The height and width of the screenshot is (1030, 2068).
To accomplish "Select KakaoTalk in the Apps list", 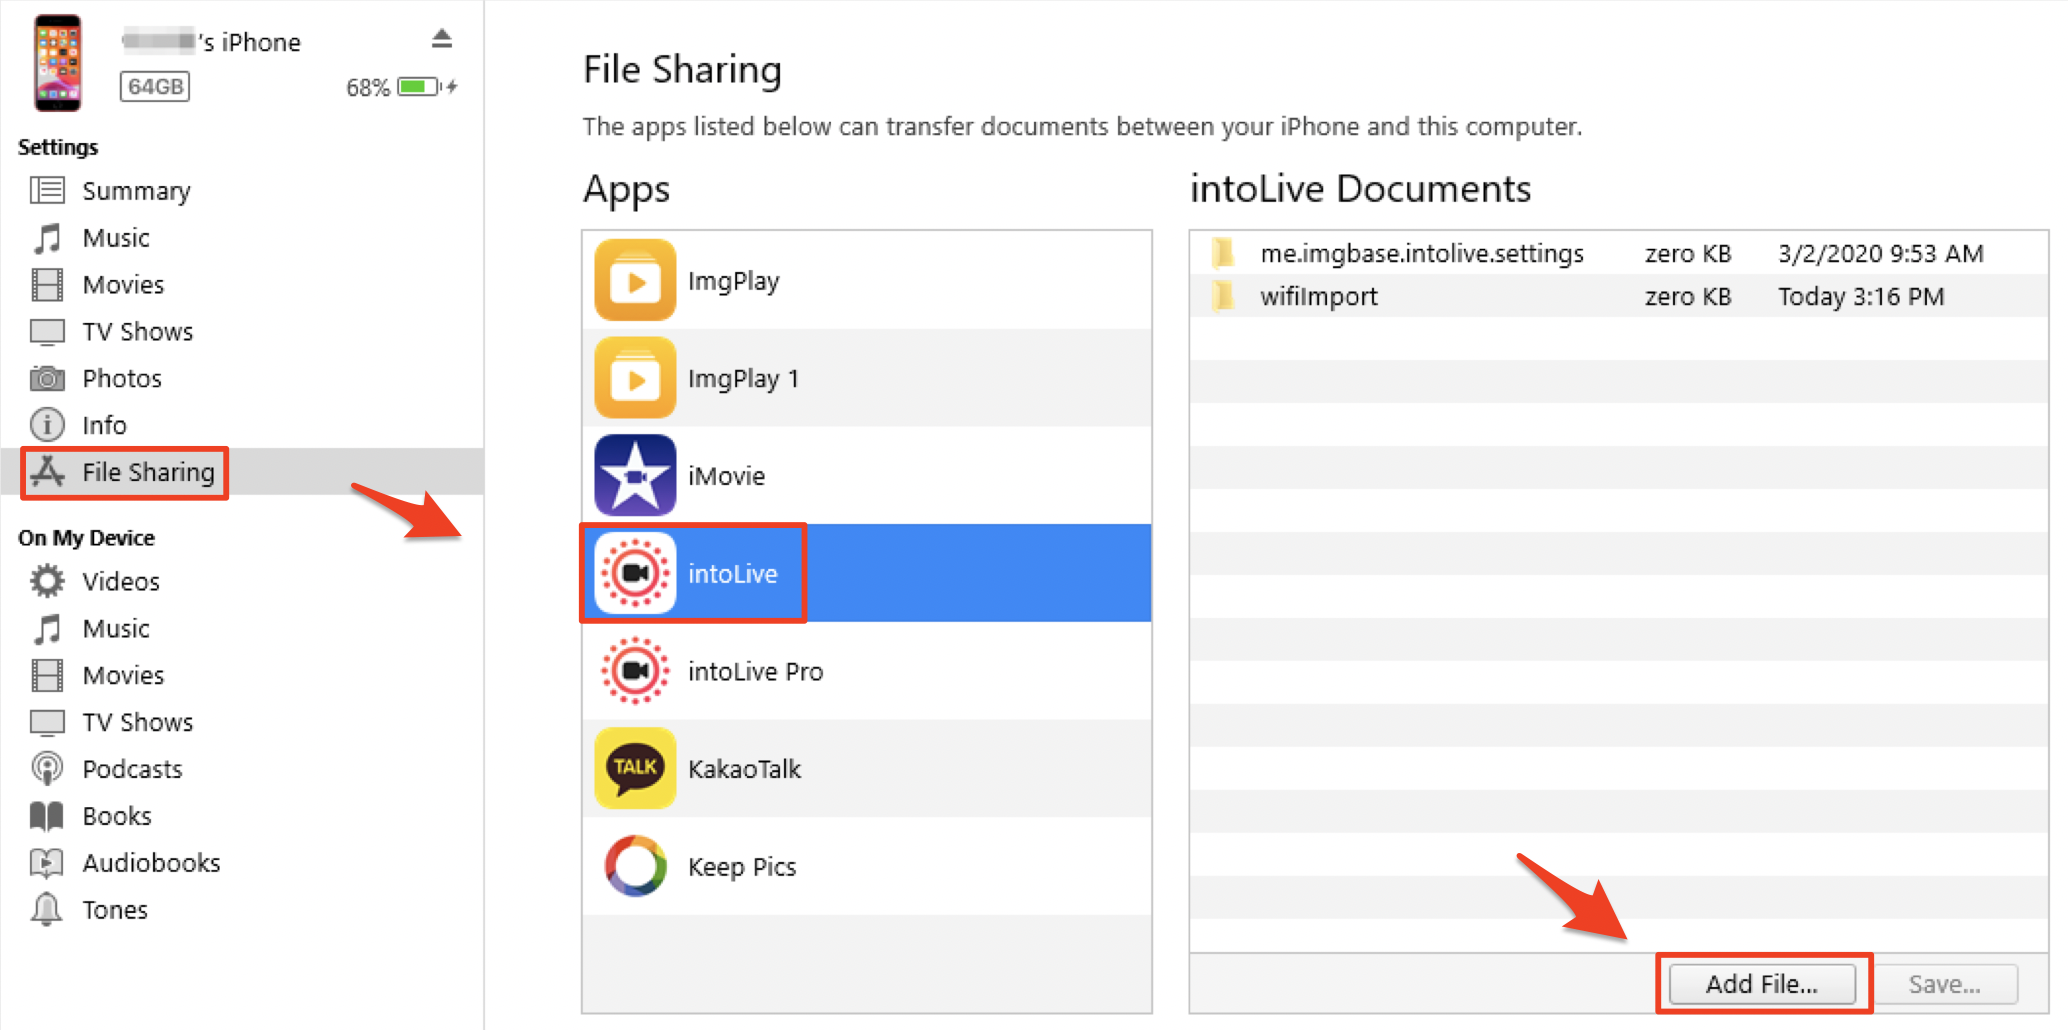I will point(867,768).
